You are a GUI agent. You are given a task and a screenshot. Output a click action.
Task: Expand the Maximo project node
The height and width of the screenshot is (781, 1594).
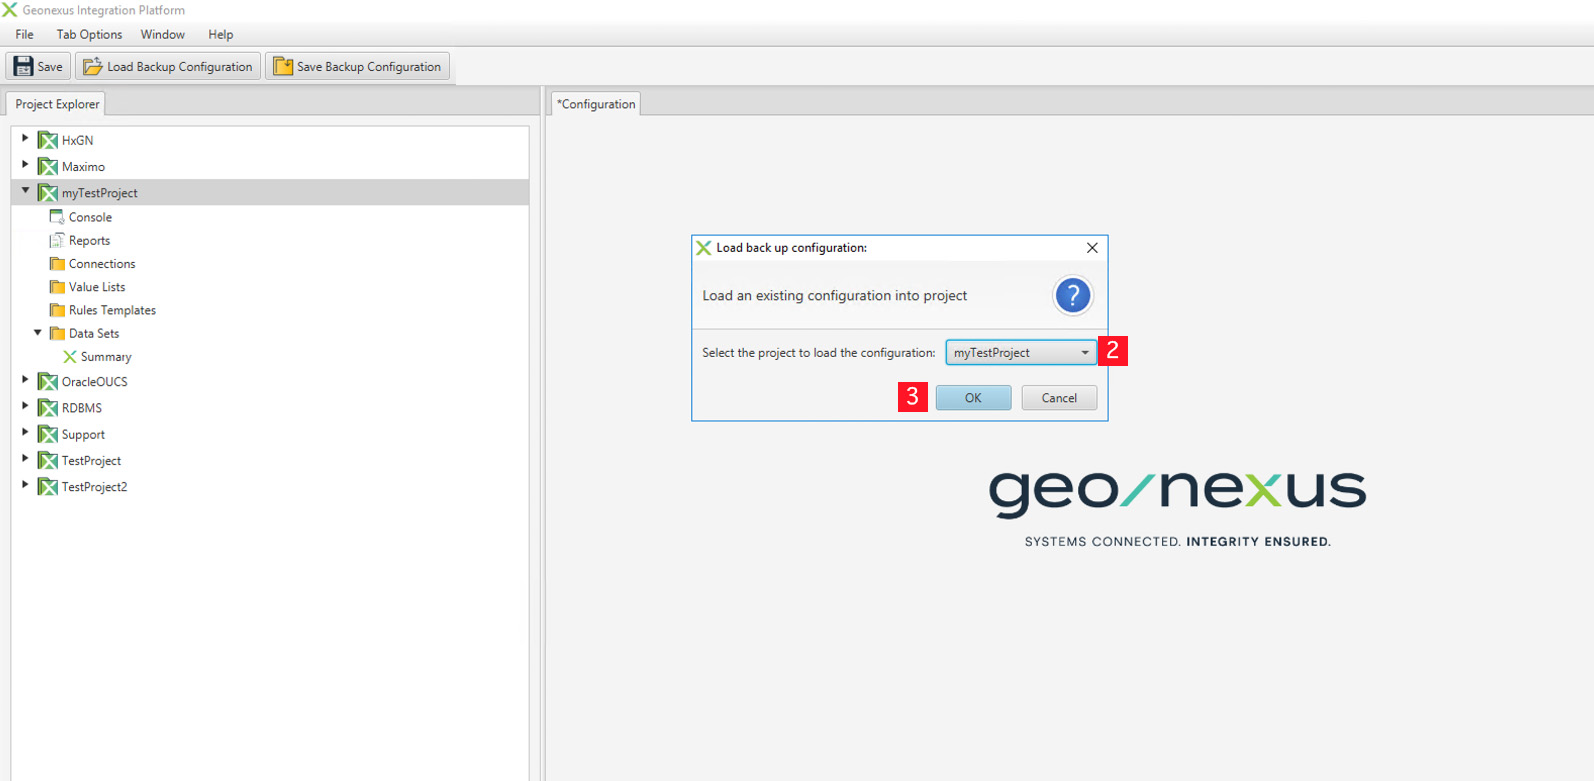coord(25,165)
